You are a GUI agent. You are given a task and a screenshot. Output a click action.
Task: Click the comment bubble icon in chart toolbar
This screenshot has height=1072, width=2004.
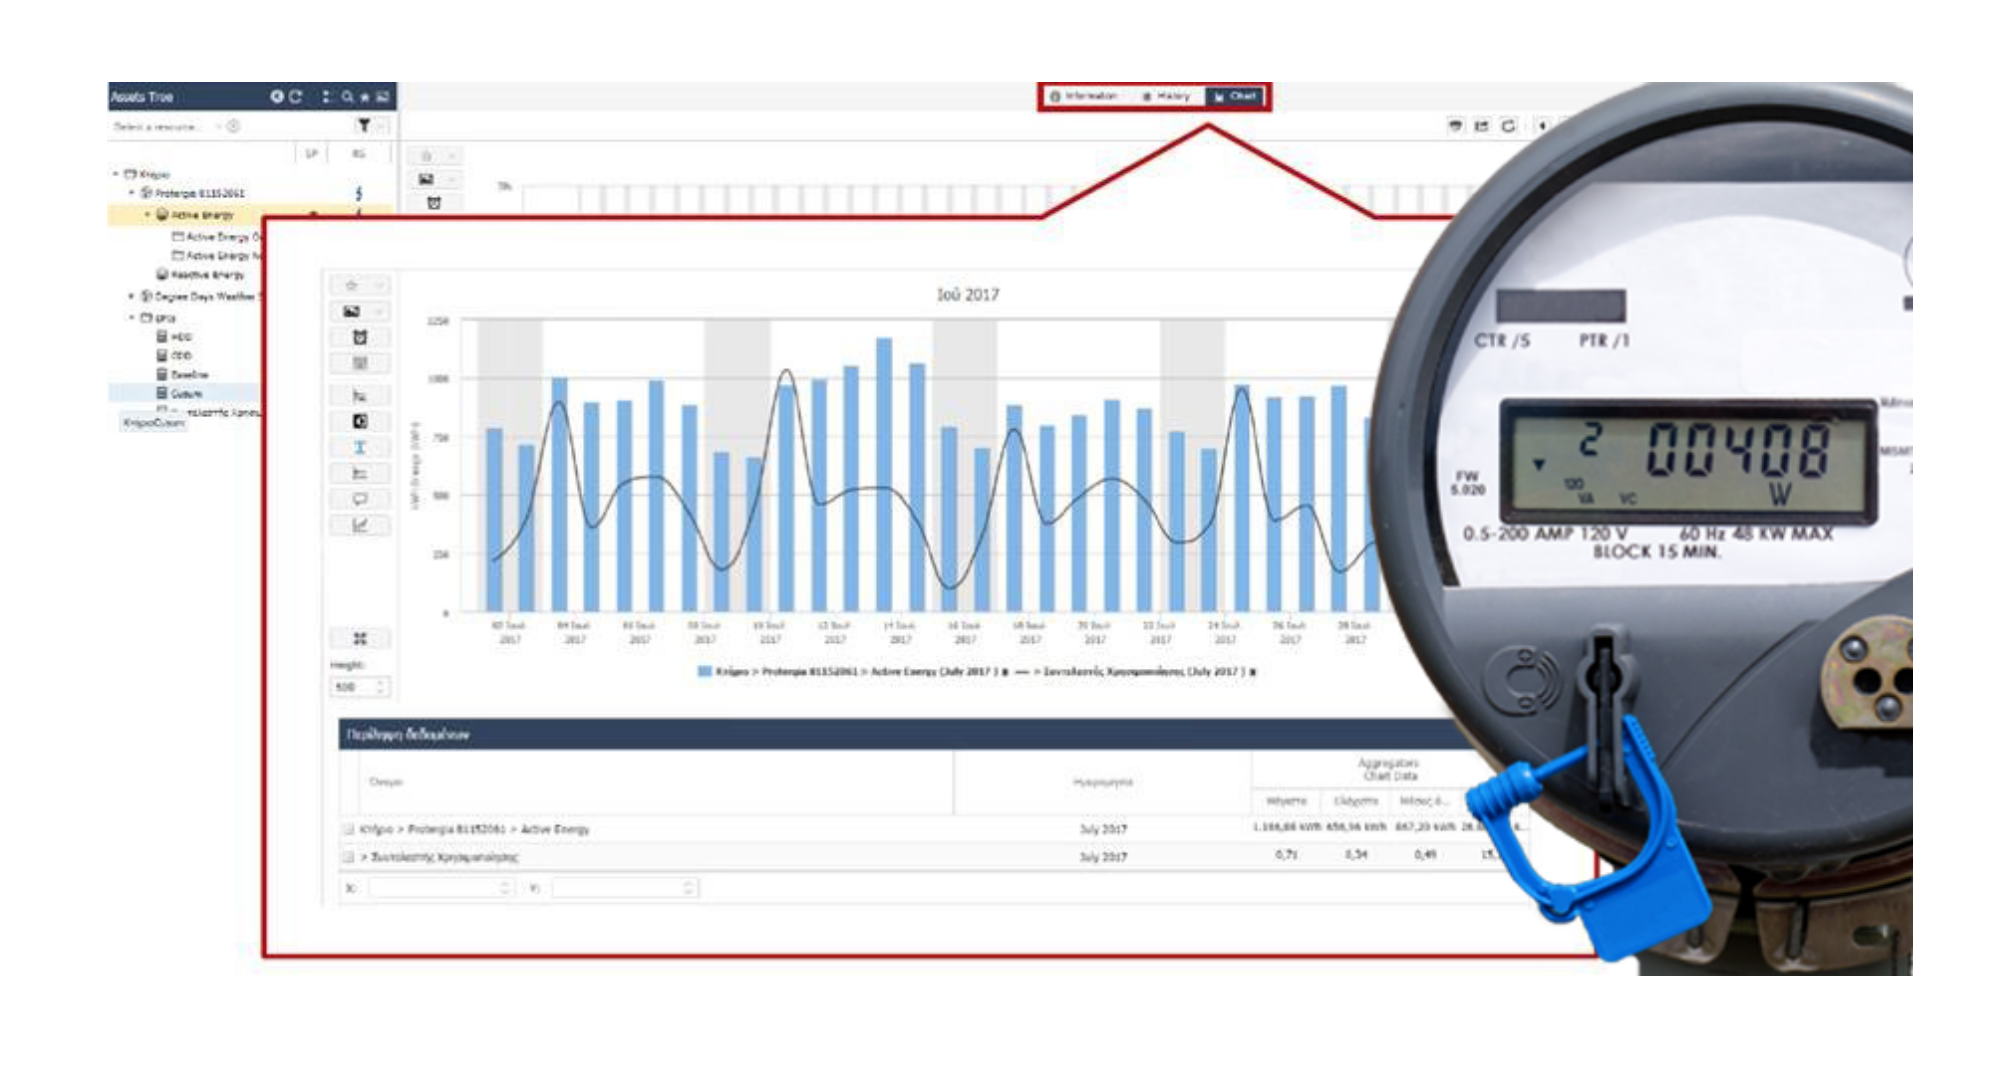tap(360, 499)
